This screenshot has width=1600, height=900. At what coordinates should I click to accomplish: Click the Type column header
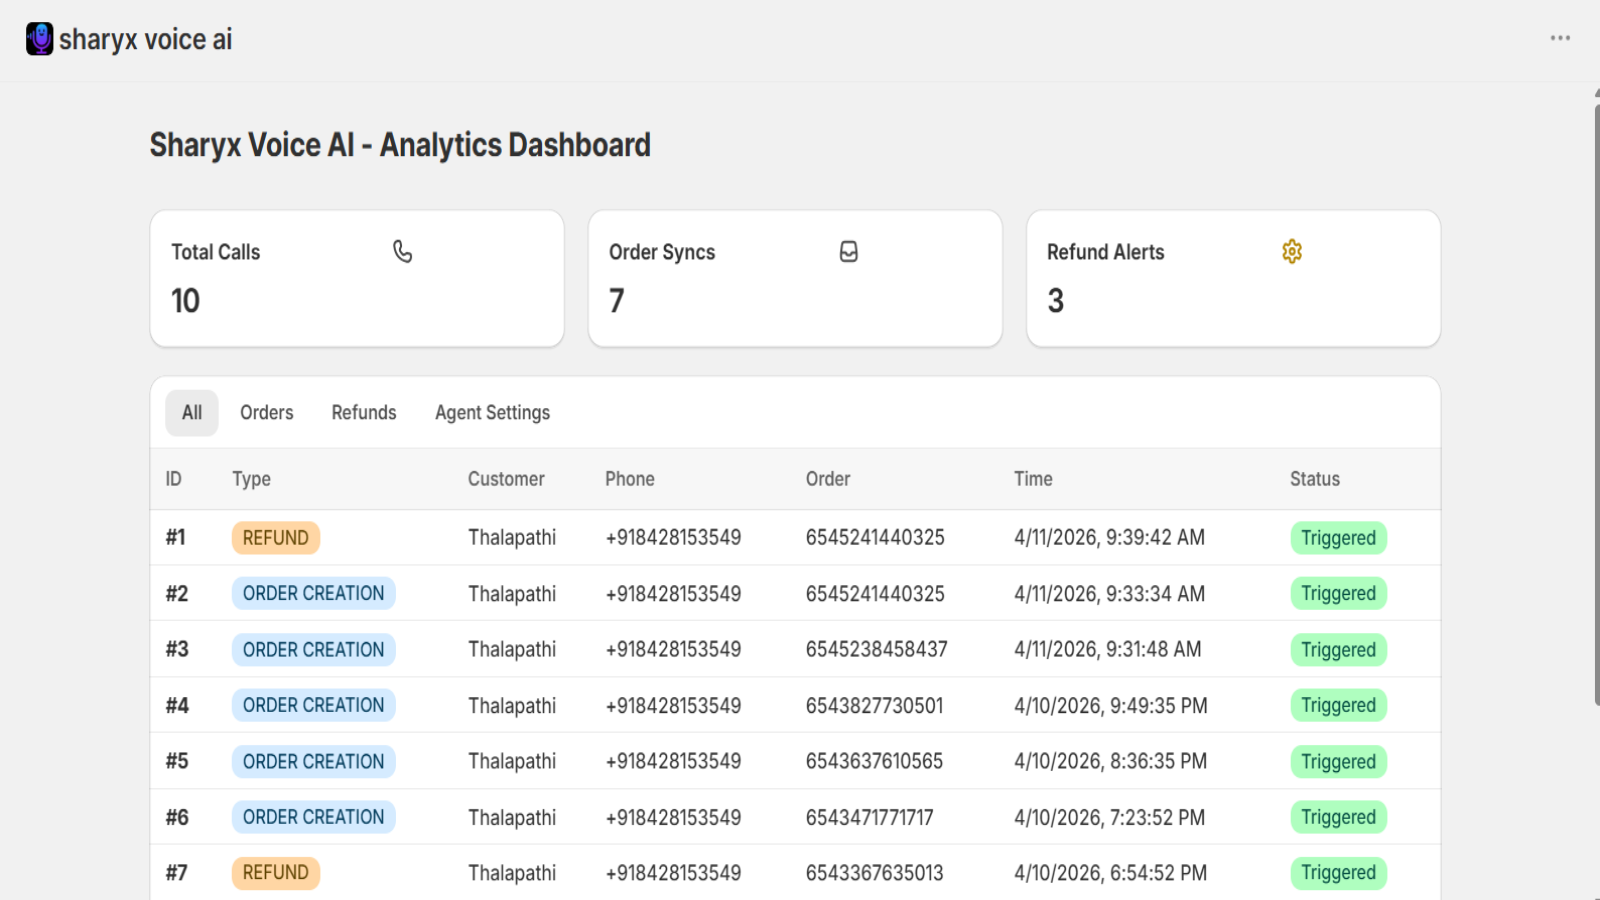point(252,479)
